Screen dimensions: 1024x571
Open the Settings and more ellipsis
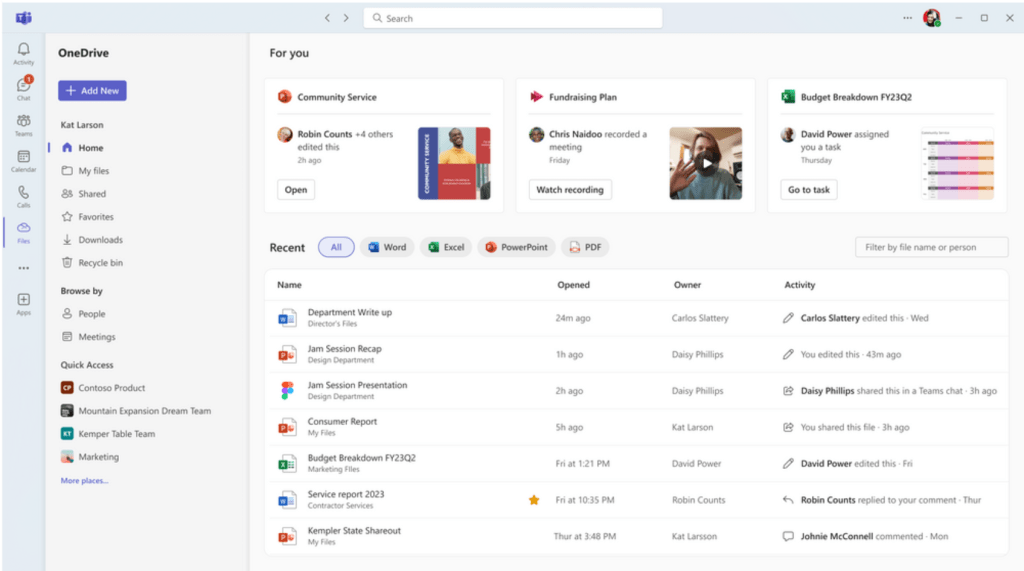click(x=907, y=18)
